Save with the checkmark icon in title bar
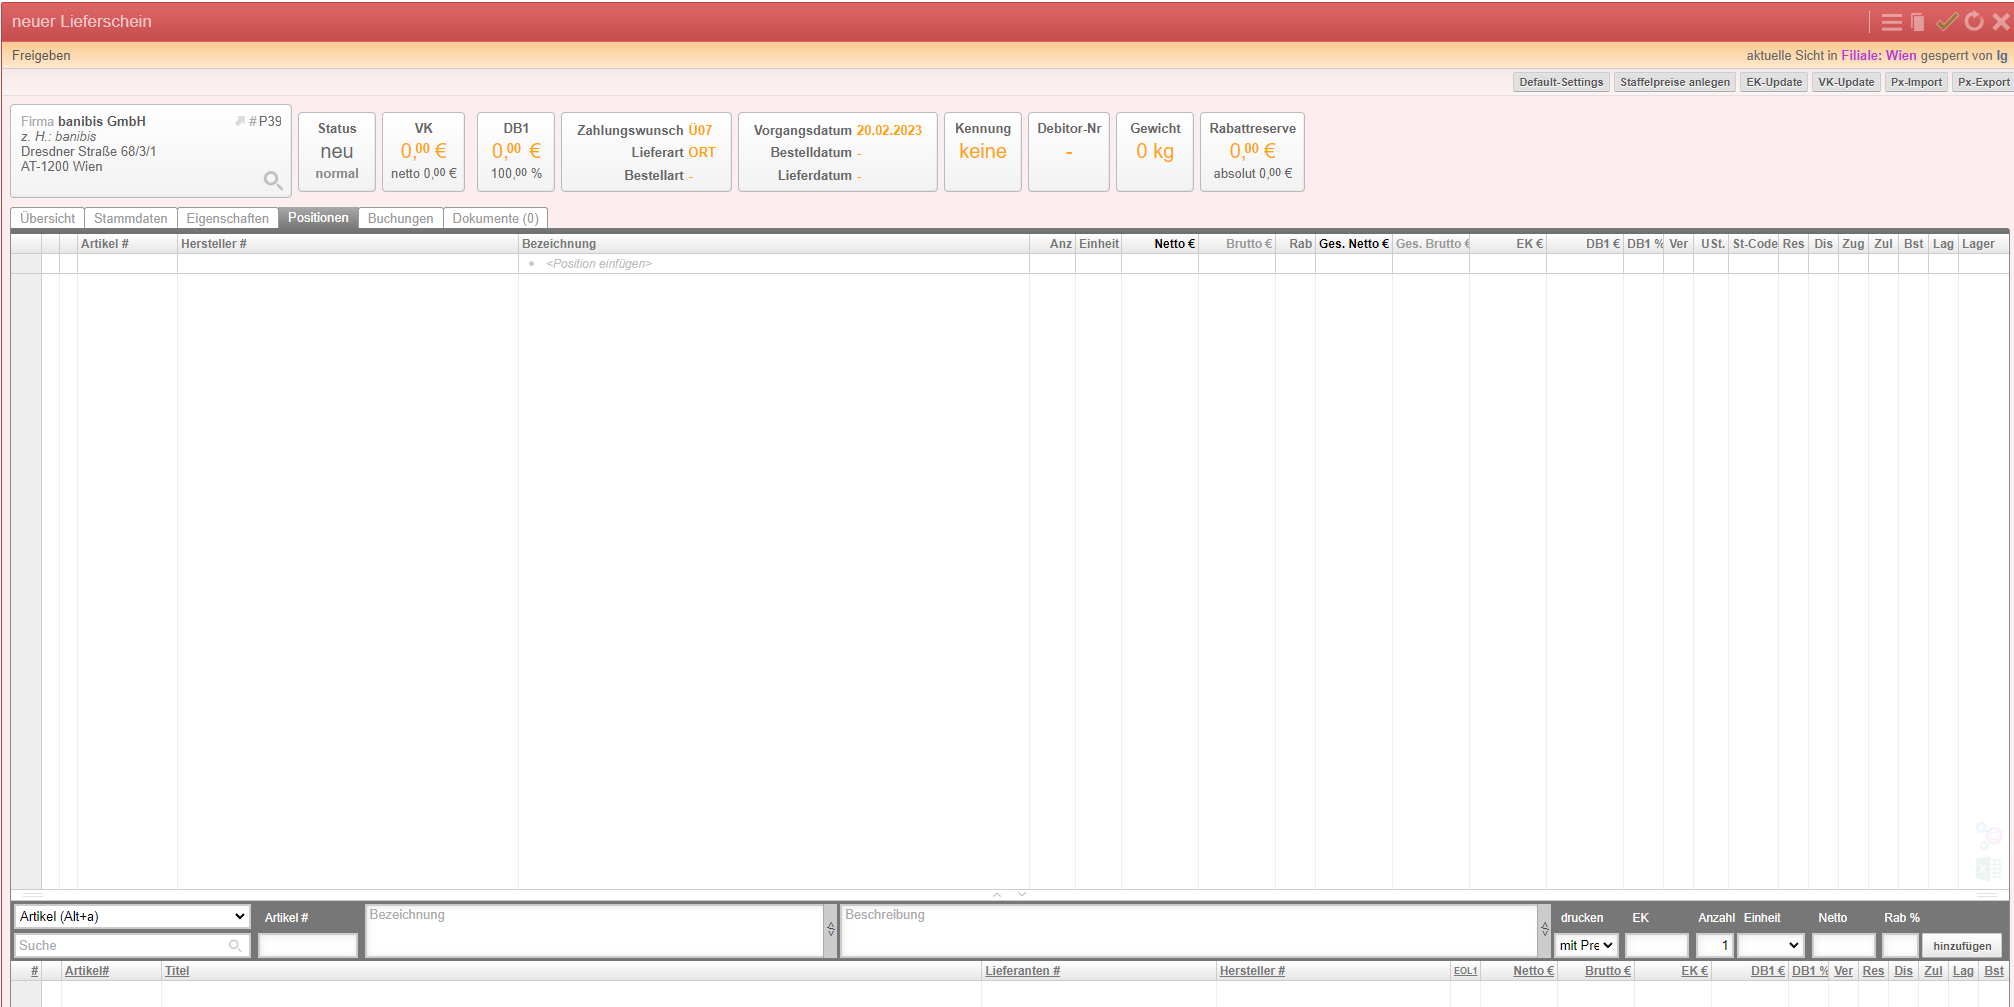 1946,21
